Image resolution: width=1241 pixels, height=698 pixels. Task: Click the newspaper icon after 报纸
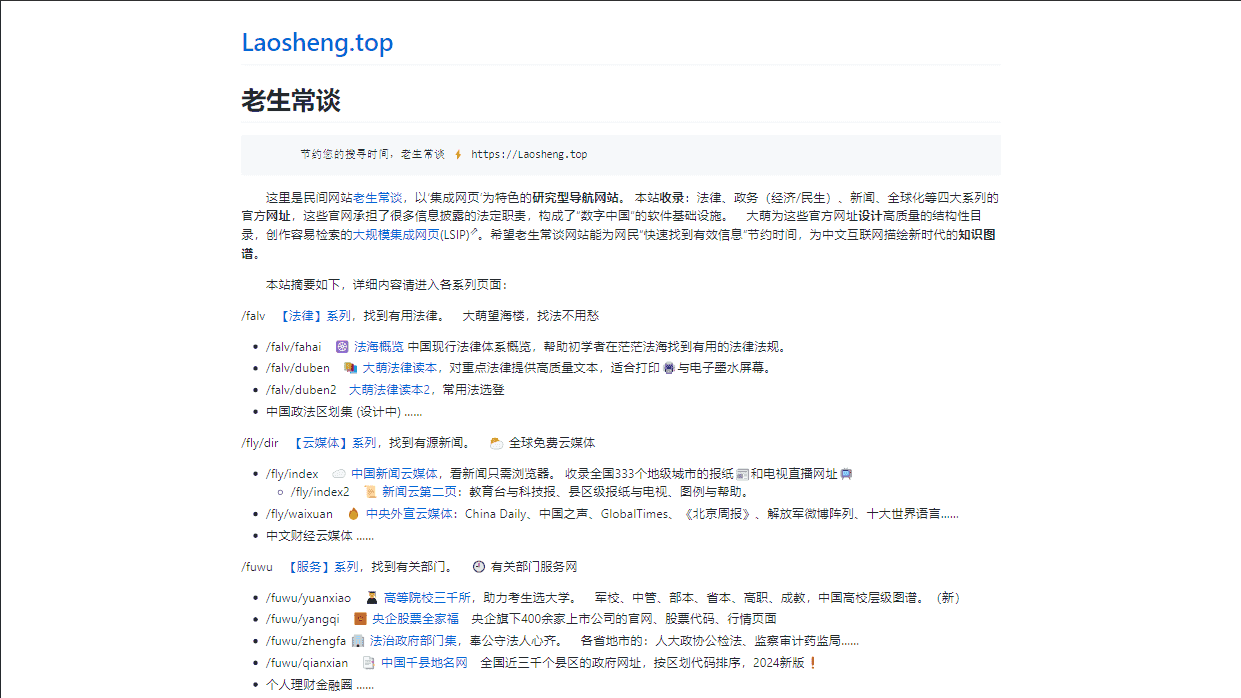click(742, 474)
